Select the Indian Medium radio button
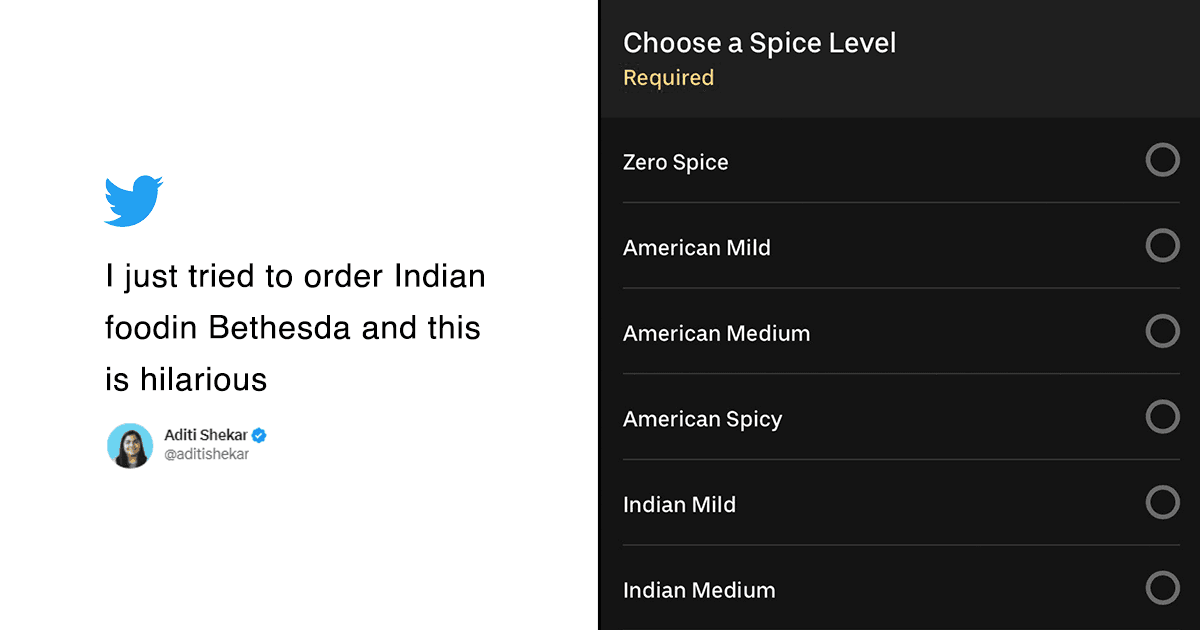The image size is (1200, 630). [x=1163, y=589]
